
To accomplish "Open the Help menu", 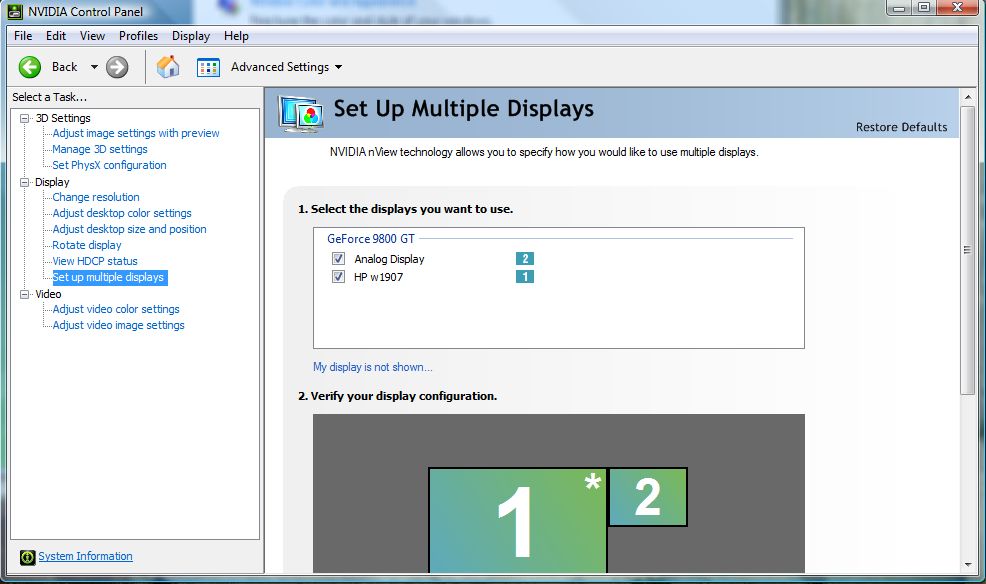I will pos(236,36).
